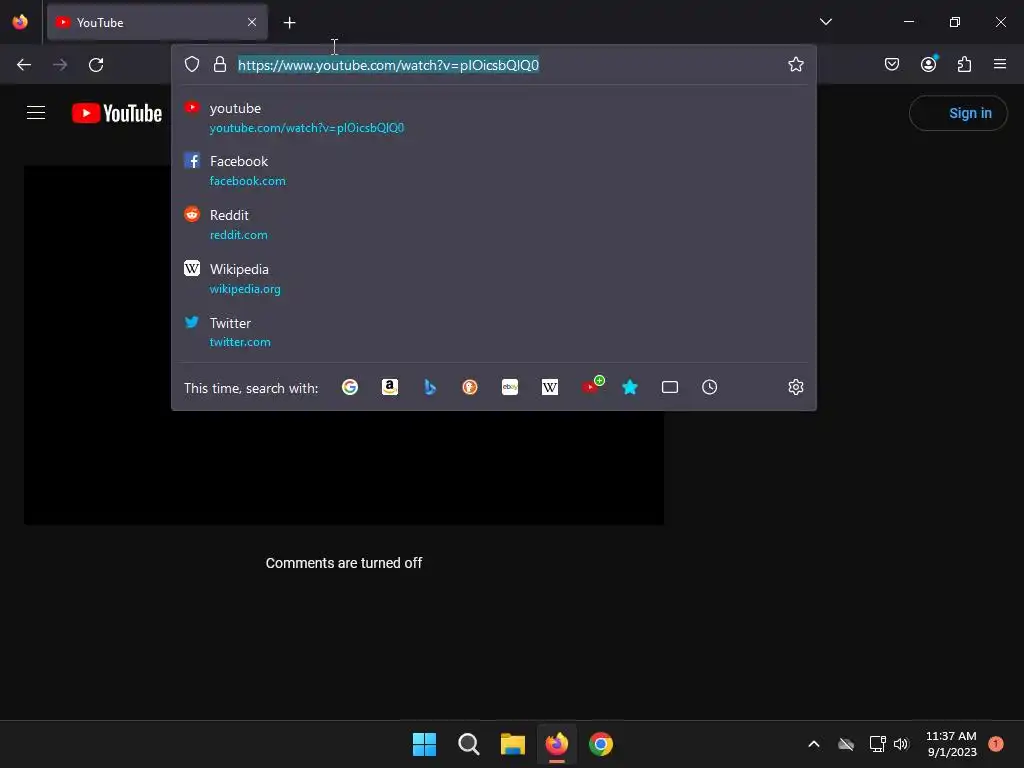
Task: Open volume control in tray
Action: (902, 744)
